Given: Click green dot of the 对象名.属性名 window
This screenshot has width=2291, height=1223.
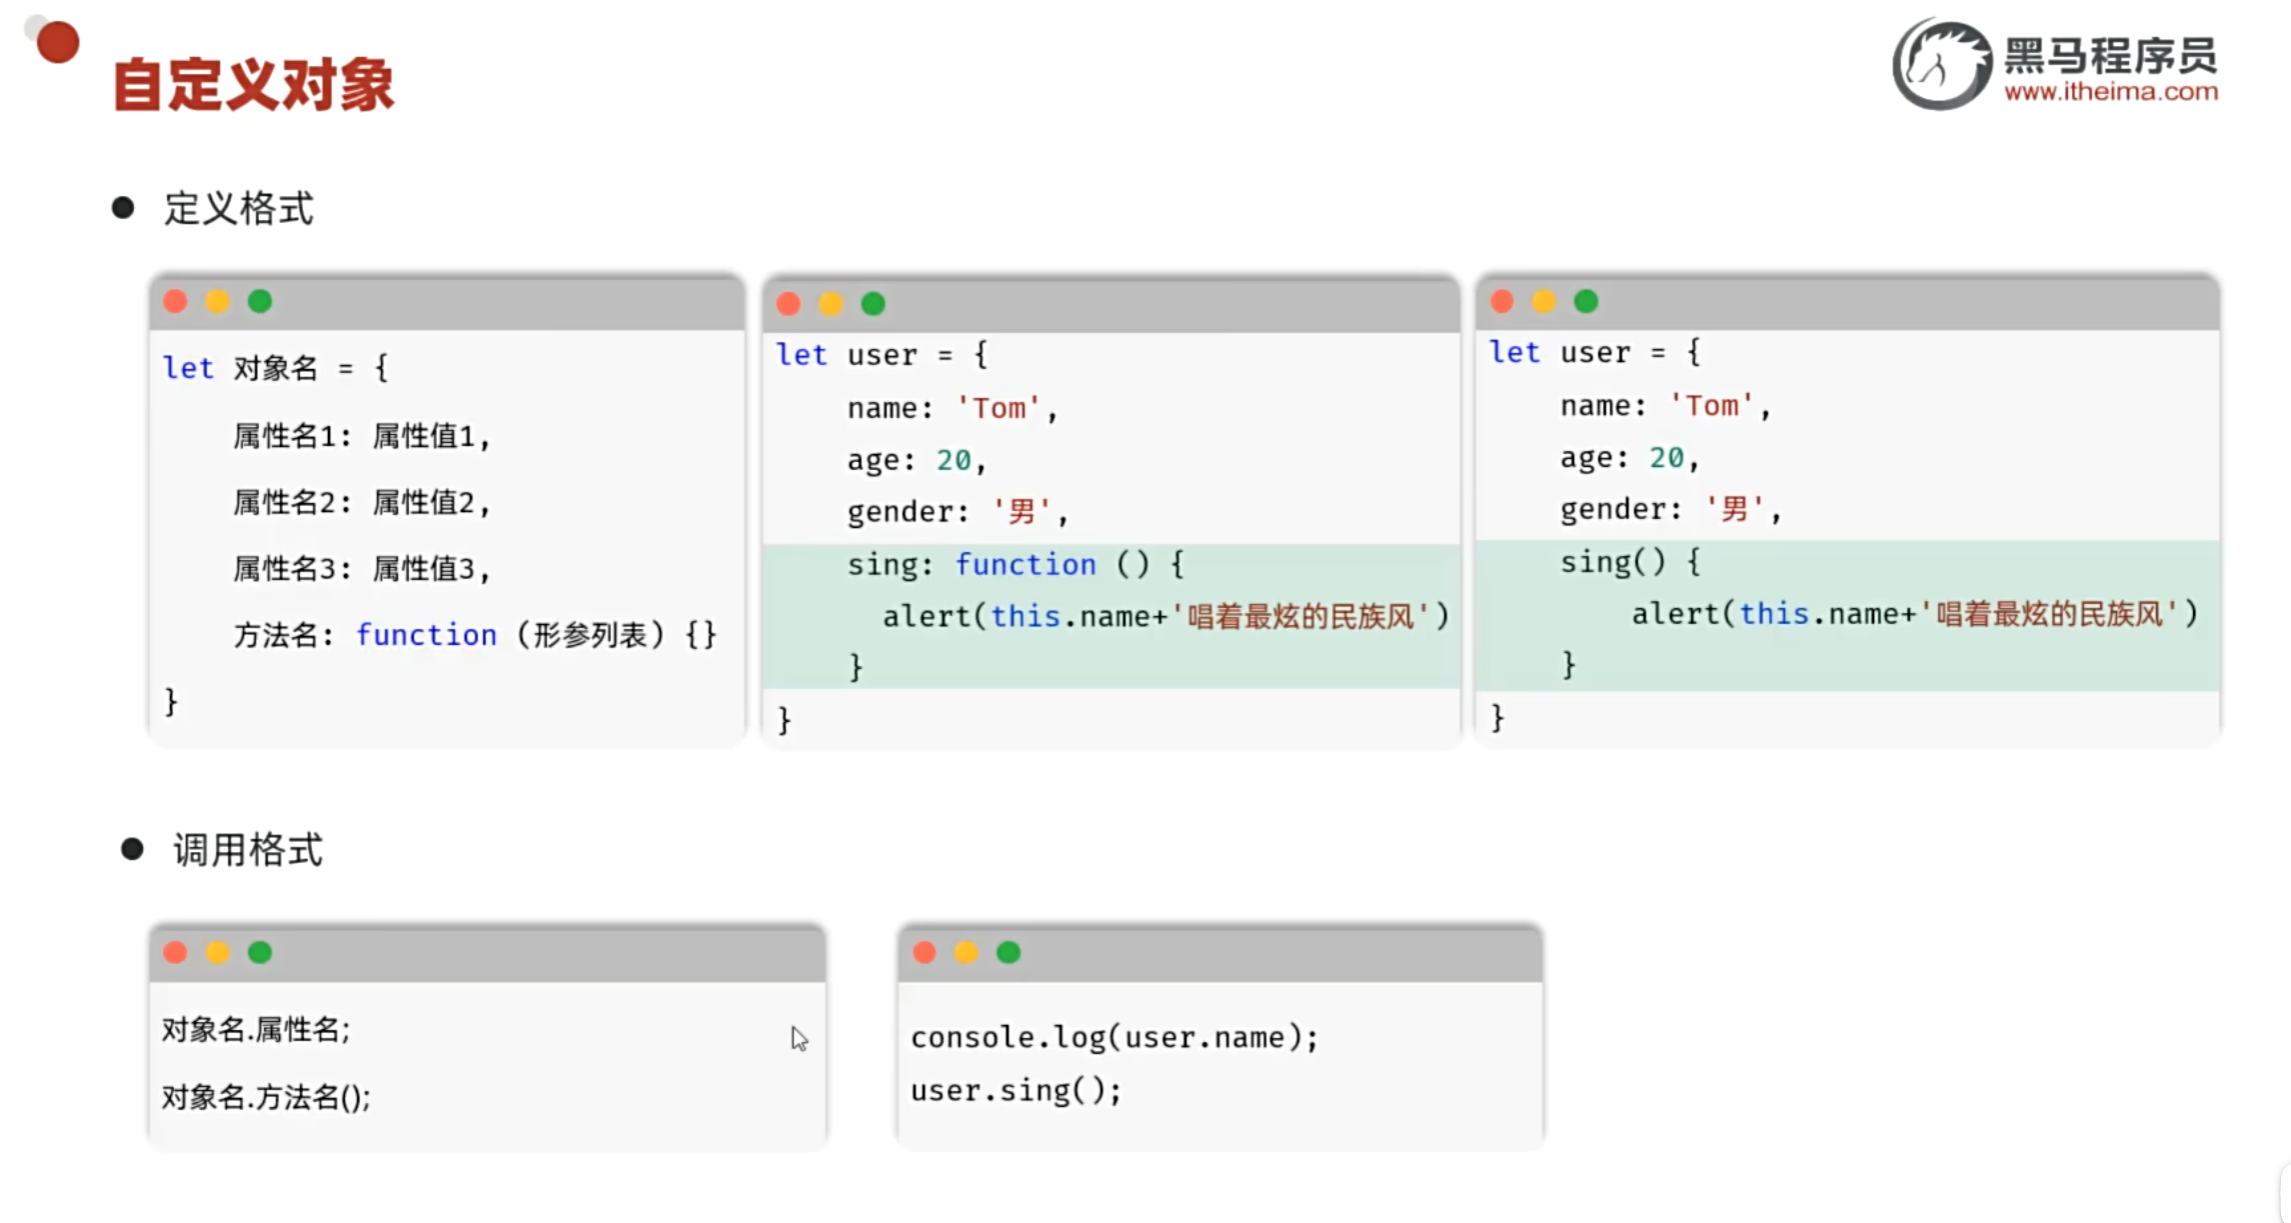Looking at the screenshot, I should (260, 952).
